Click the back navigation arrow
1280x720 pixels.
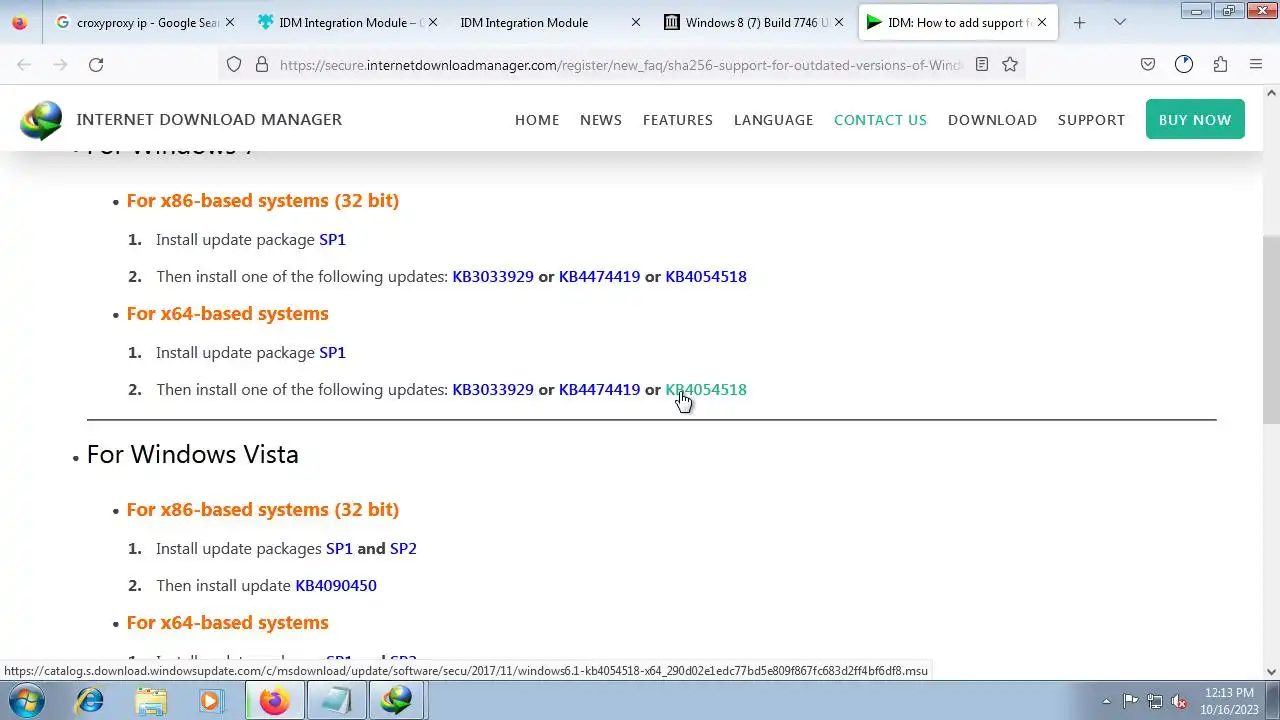(24, 64)
